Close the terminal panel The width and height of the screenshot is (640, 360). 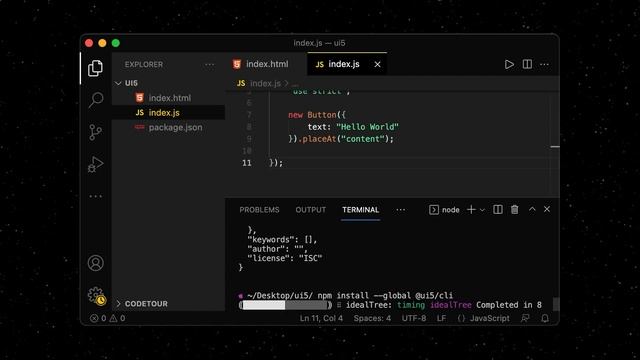click(x=547, y=209)
